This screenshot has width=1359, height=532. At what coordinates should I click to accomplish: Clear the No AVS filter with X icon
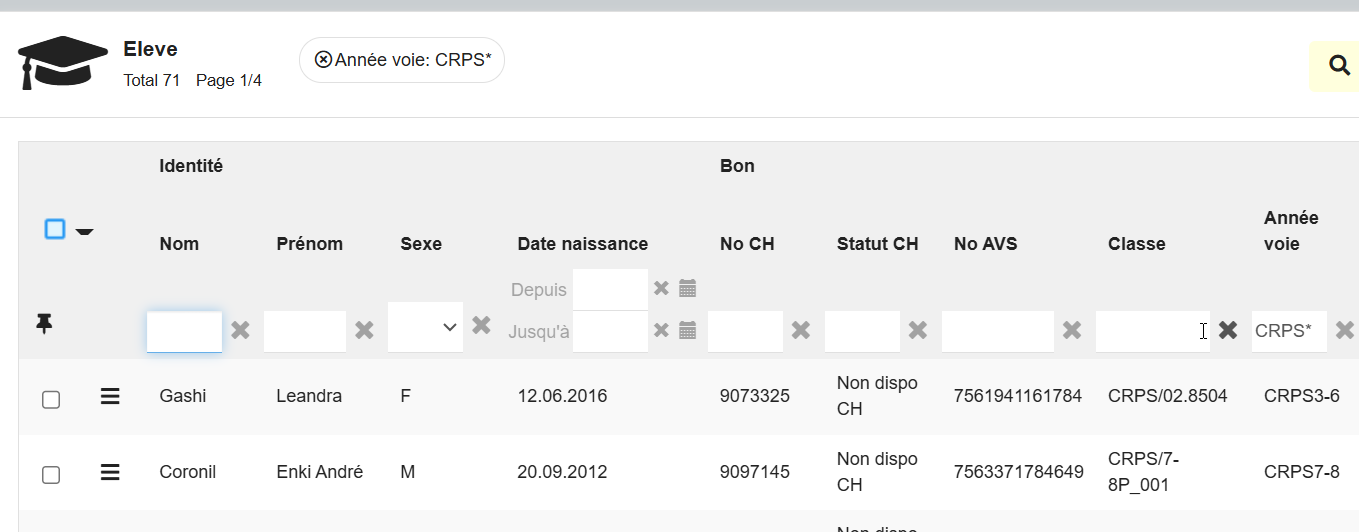(1072, 330)
